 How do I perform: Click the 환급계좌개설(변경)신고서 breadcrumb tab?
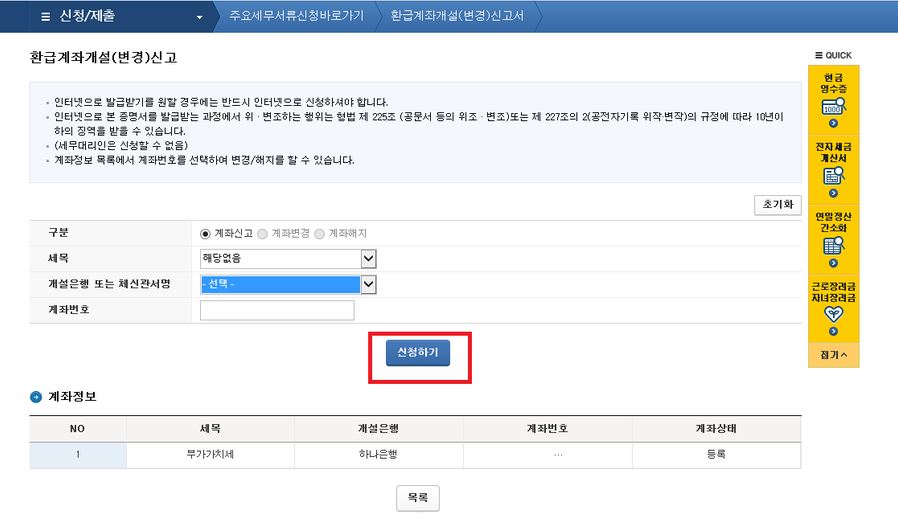tap(456, 17)
